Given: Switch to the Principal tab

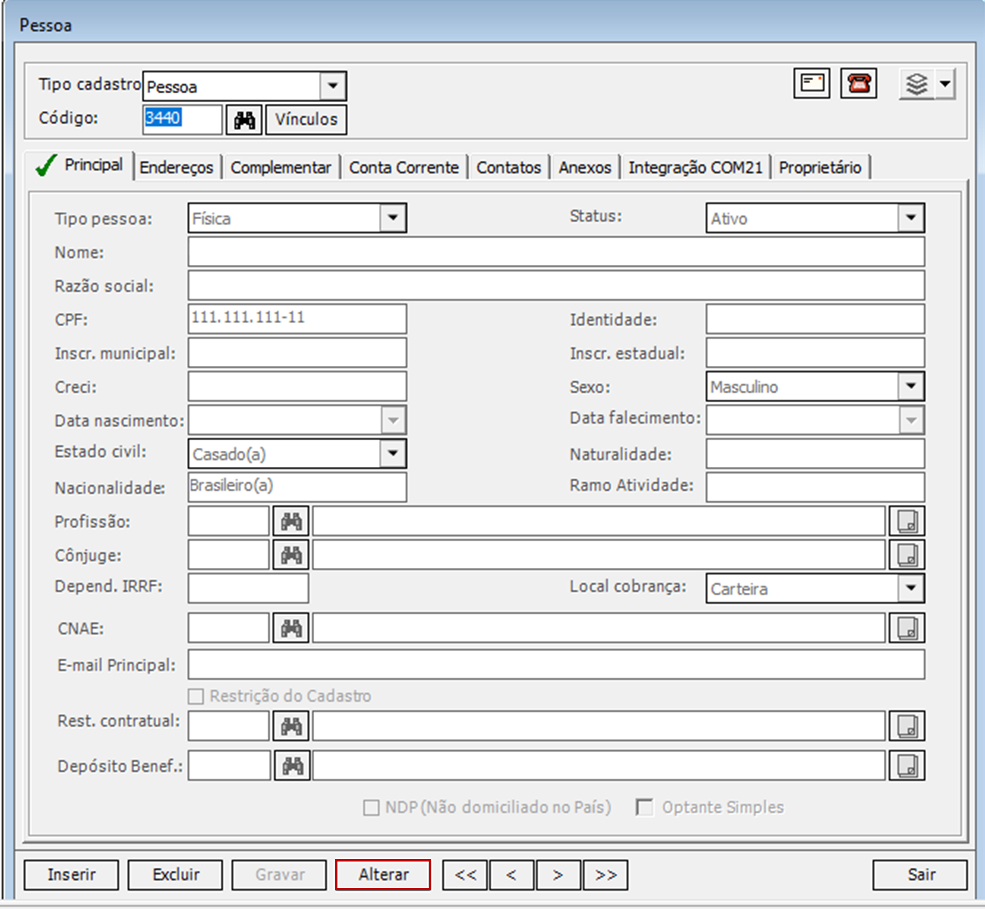Looking at the screenshot, I should tap(80, 165).
